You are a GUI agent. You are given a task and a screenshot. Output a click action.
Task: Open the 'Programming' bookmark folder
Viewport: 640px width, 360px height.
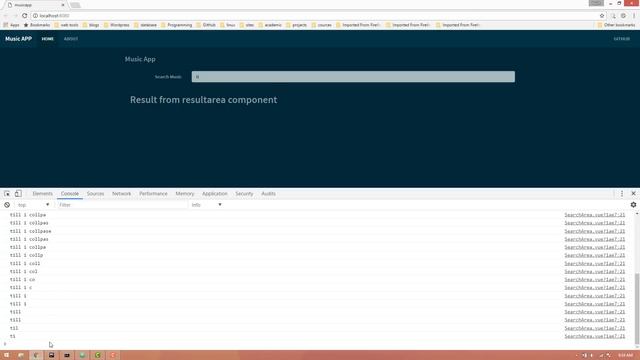pyautogui.click(x=176, y=25)
